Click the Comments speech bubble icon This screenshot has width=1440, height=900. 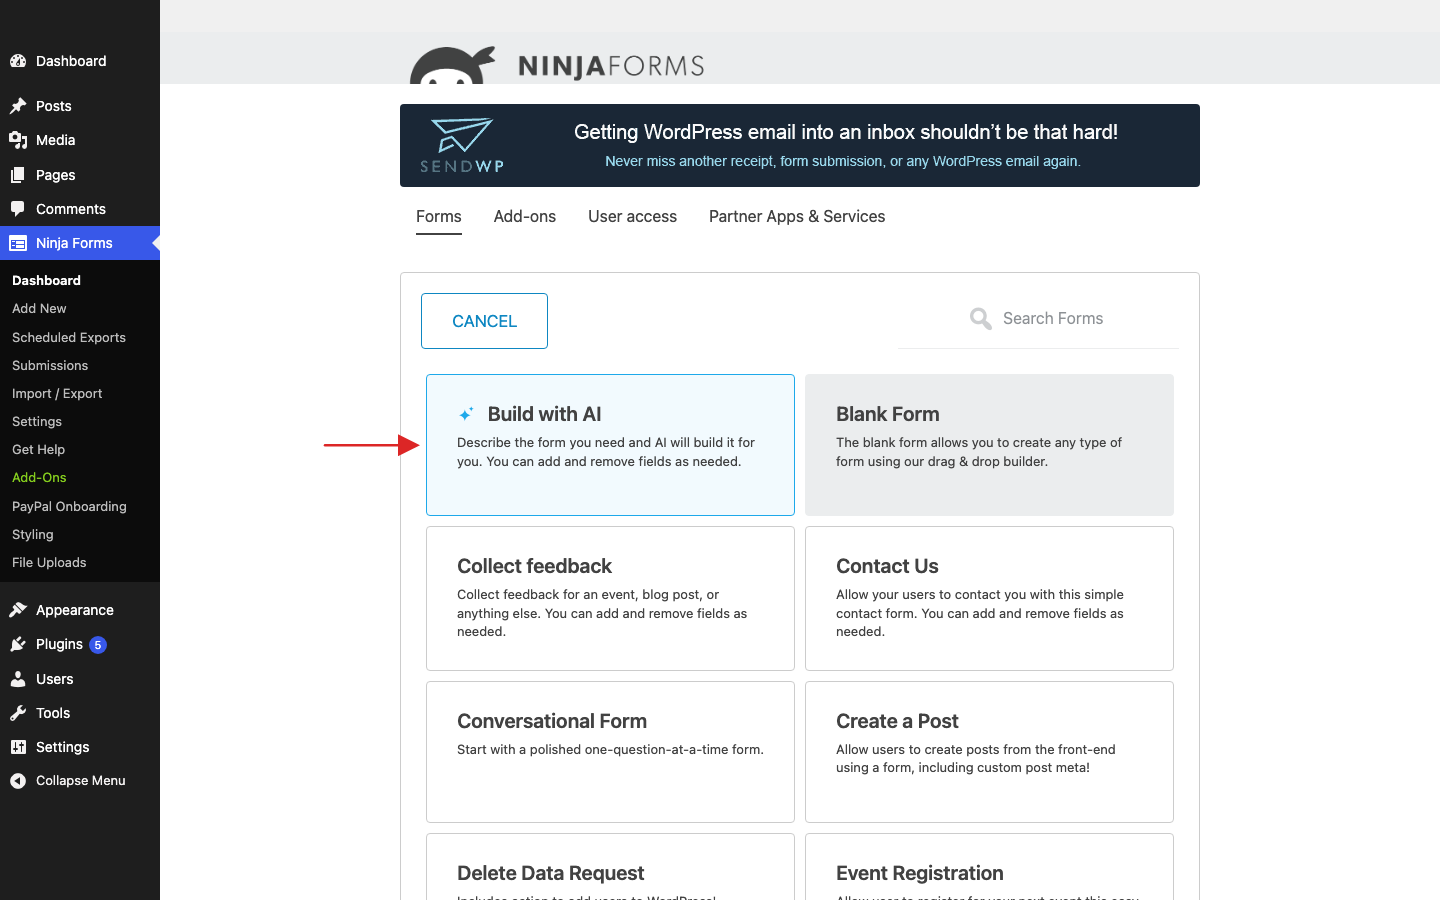tap(18, 209)
